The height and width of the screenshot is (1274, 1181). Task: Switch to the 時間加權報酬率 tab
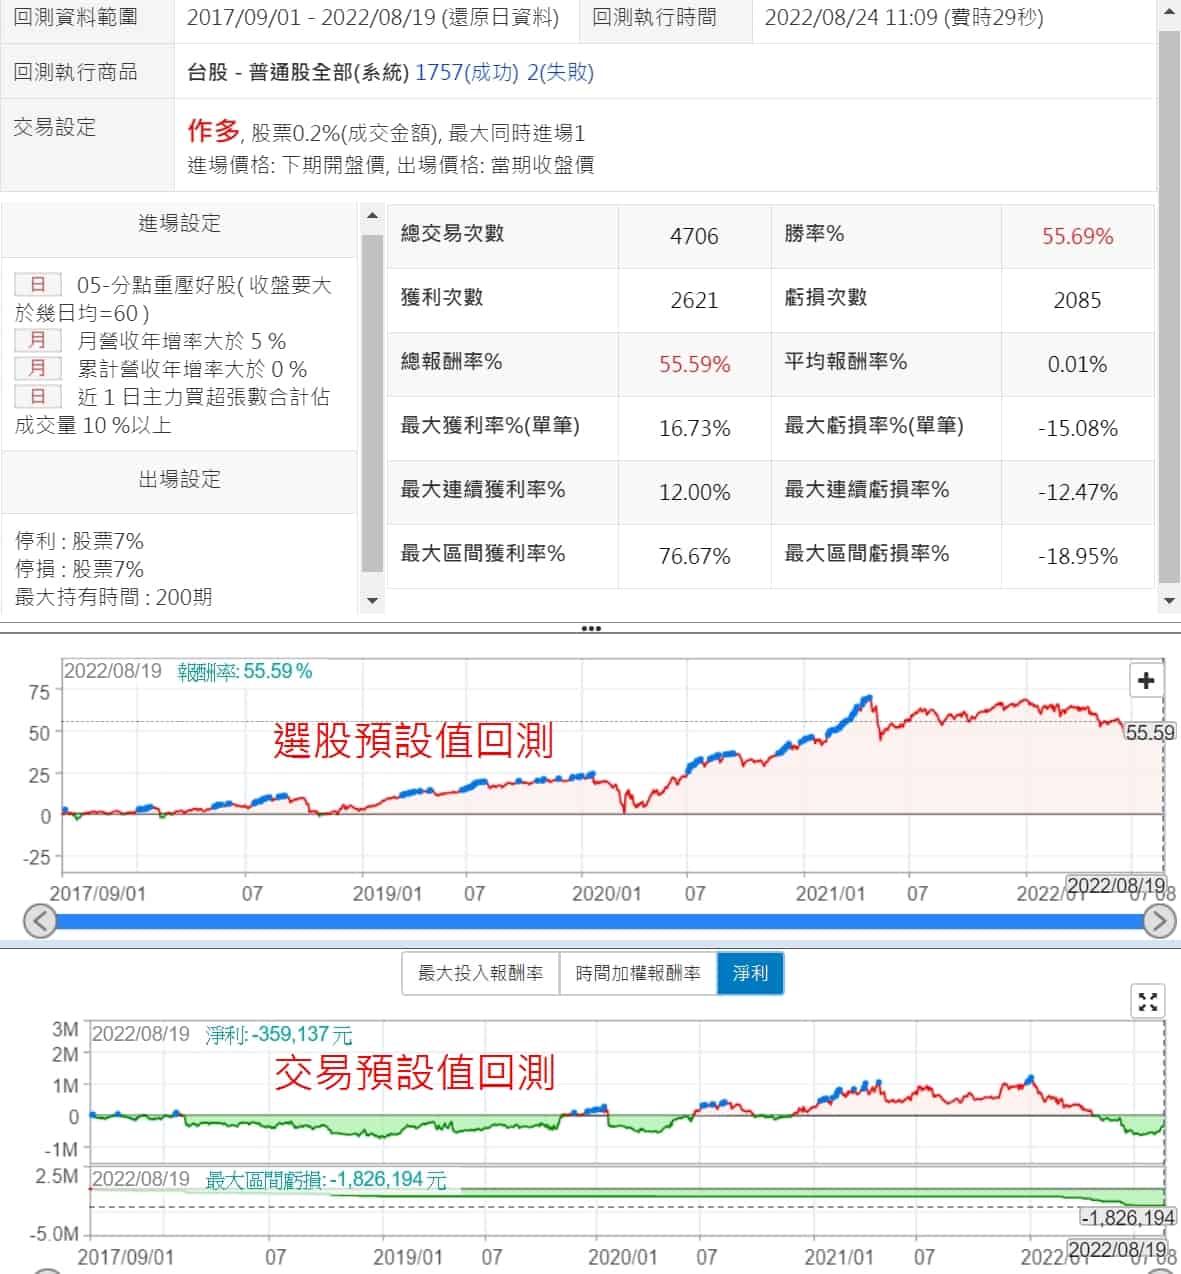638,973
